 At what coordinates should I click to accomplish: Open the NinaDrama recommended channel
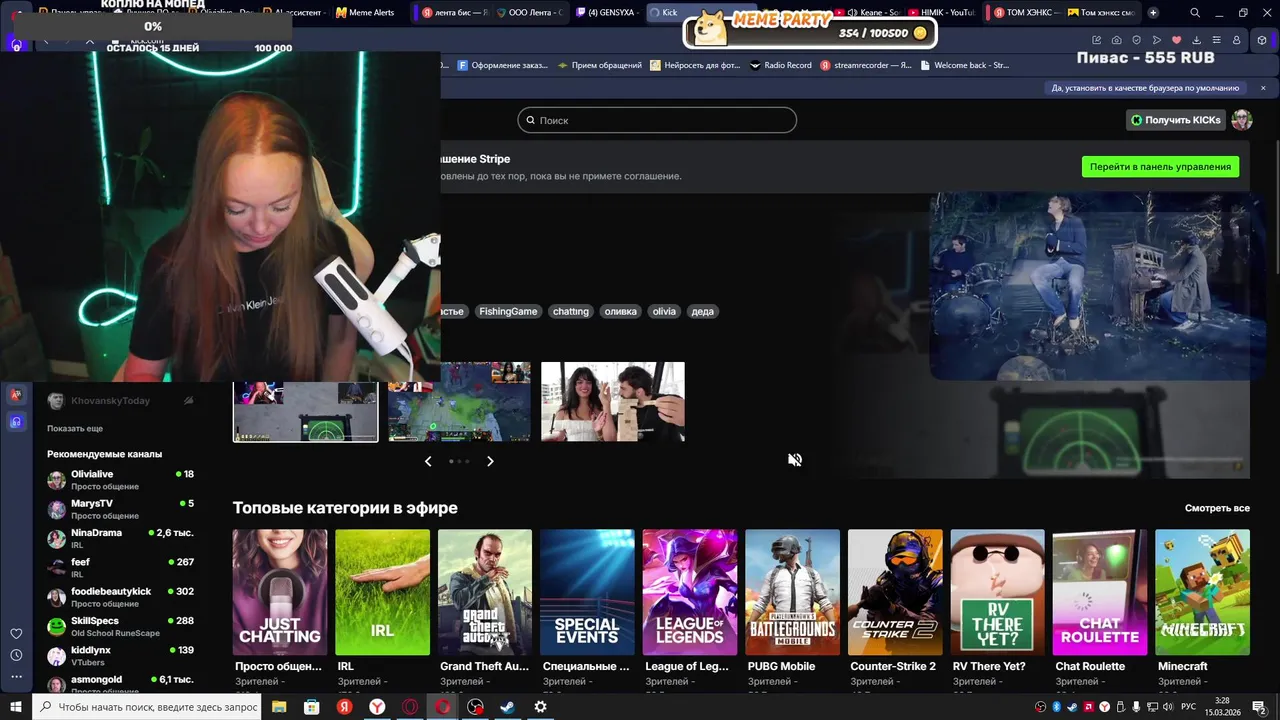(x=120, y=538)
